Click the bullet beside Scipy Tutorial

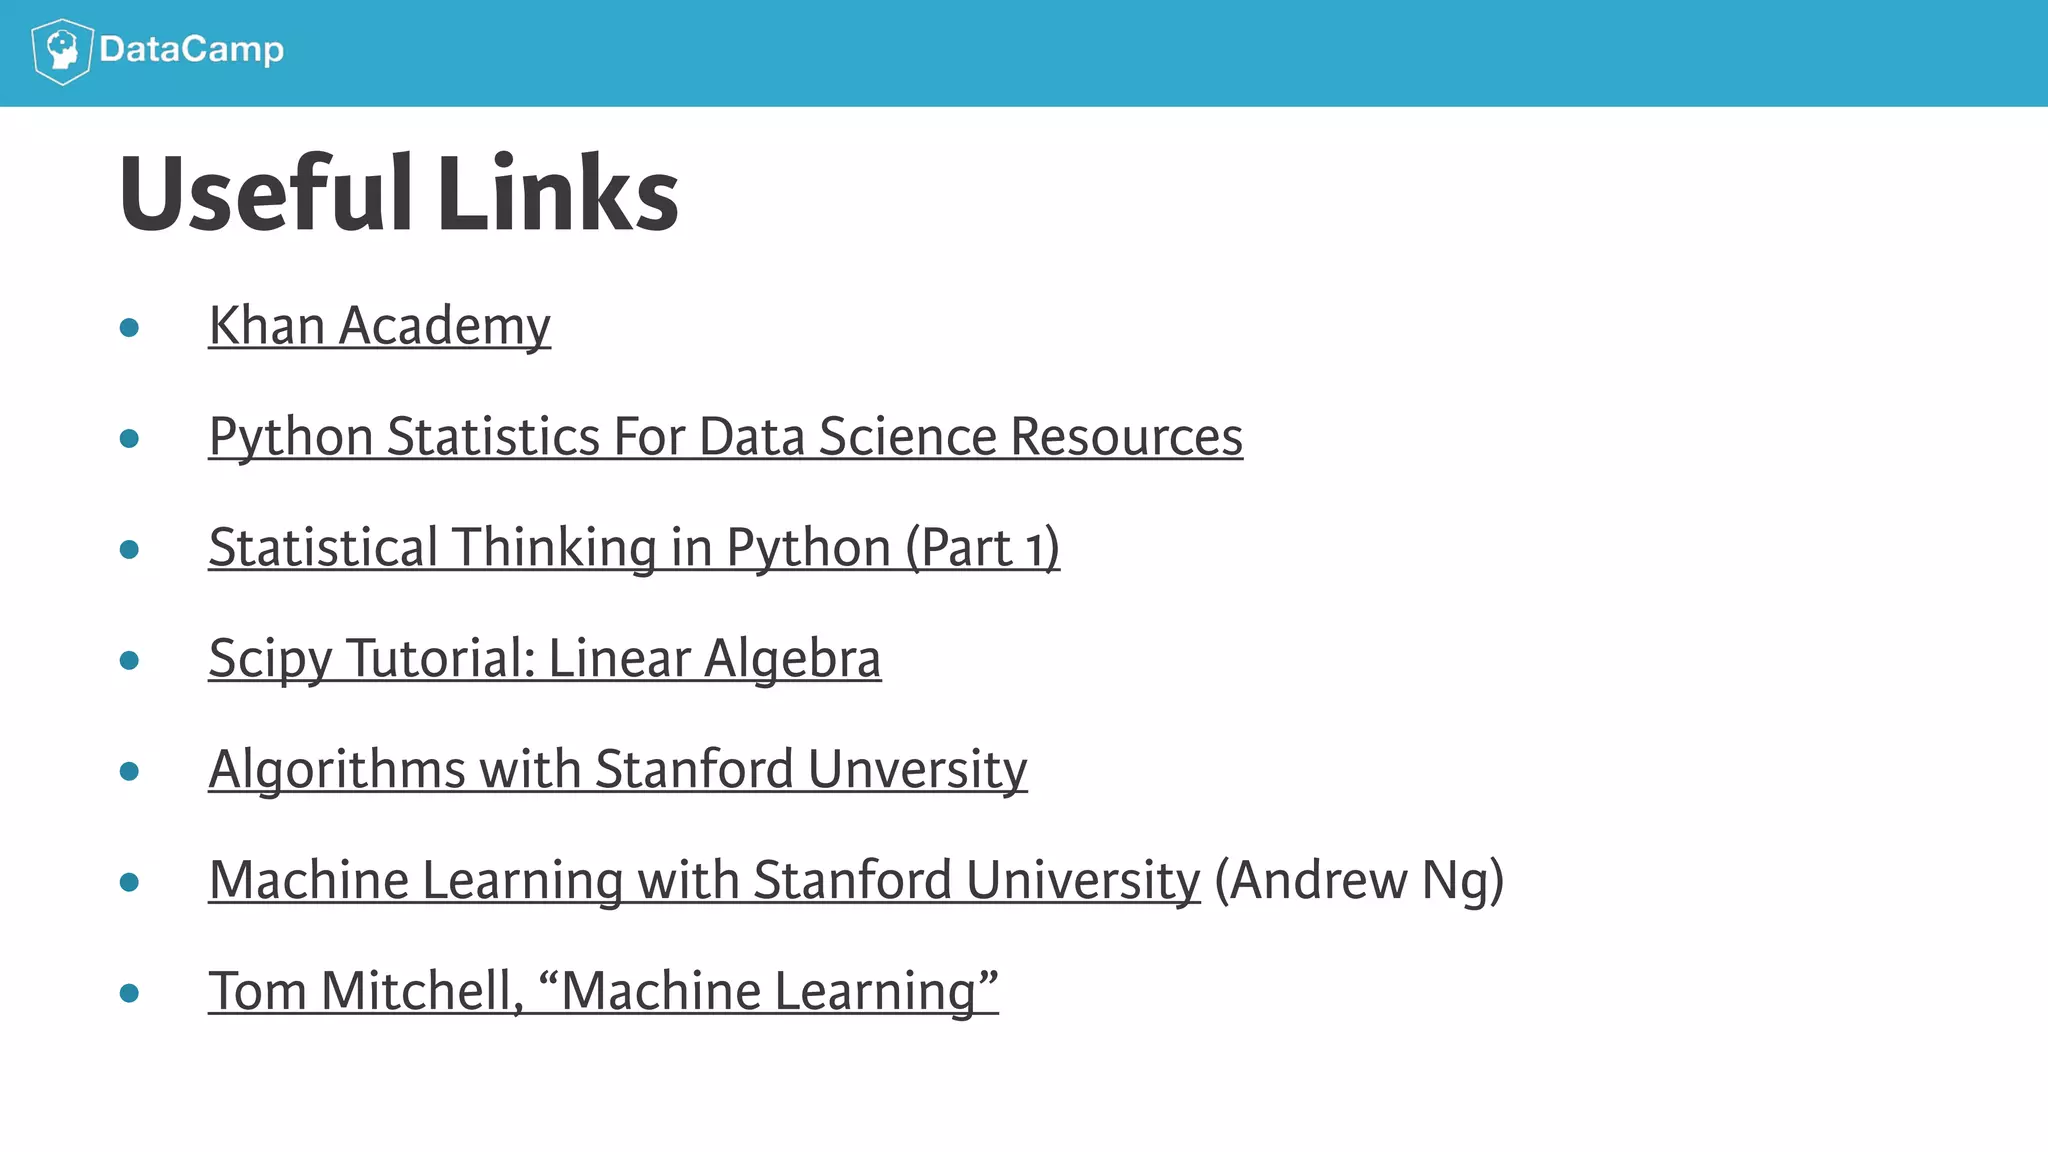[x=129, y=660]
